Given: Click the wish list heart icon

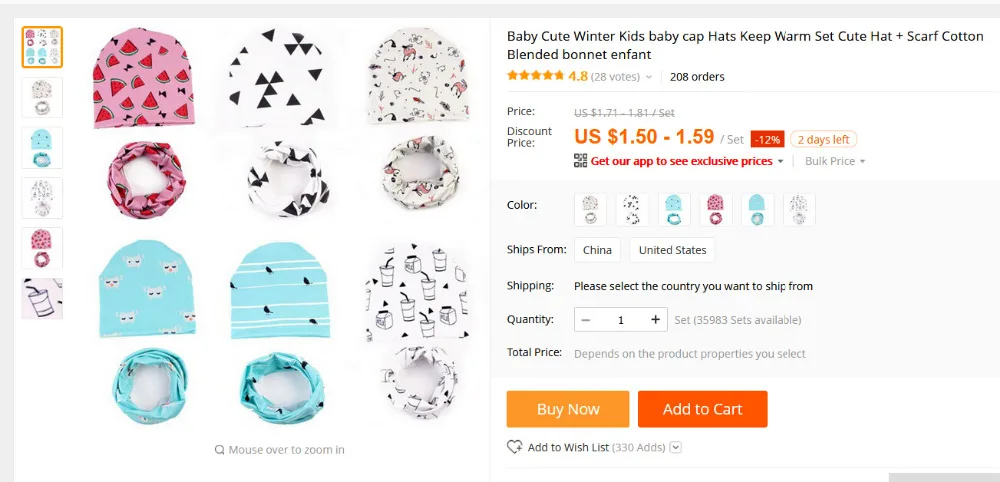Looking at the screenshot, I should 515,447.
